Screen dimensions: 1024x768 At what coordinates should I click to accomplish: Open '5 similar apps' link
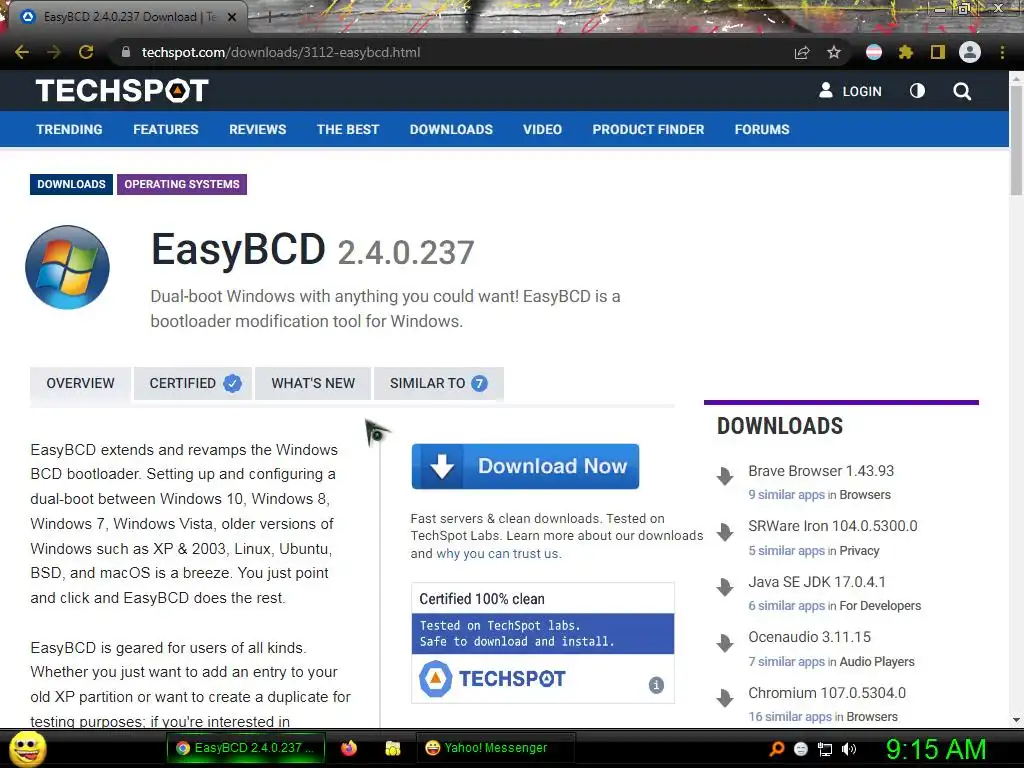[786, 551]
